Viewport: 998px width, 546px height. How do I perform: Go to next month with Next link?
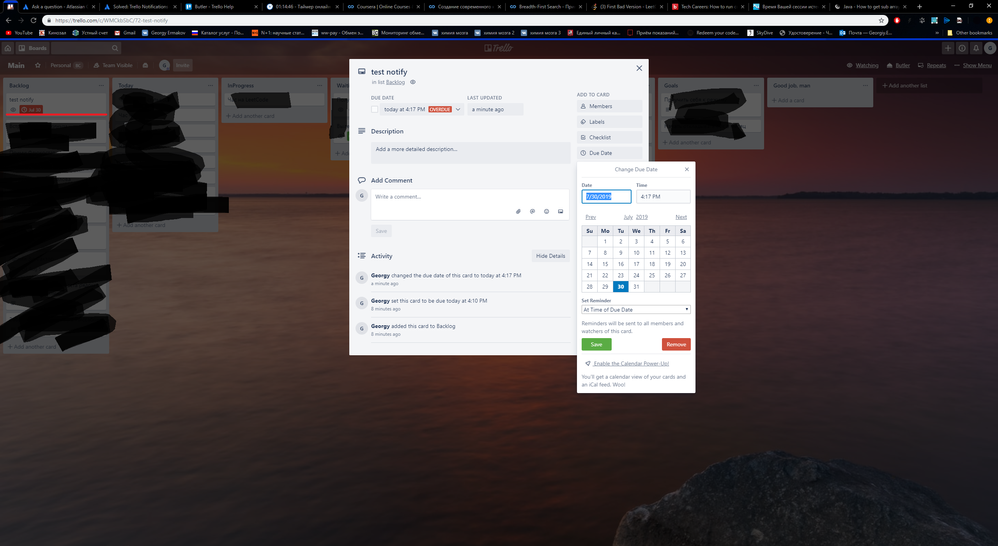681,217
